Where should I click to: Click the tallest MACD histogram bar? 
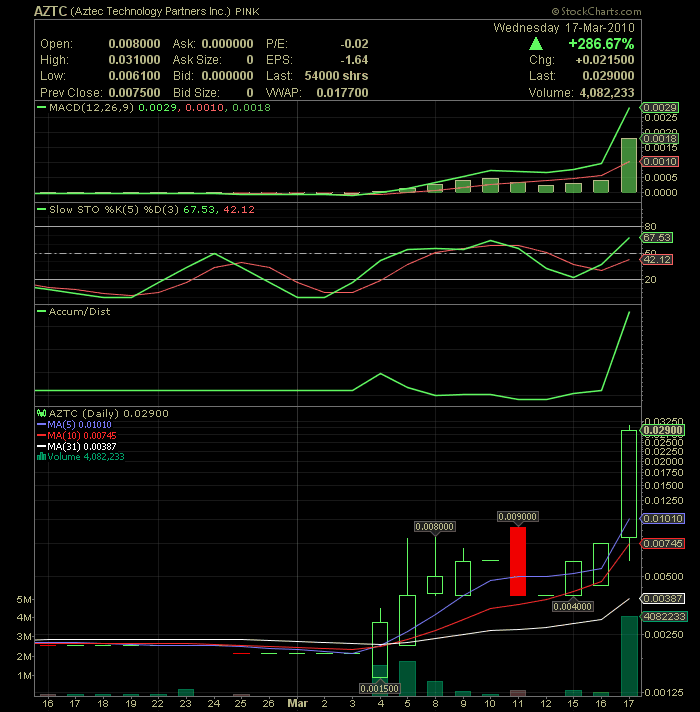(x=629, y=165)
